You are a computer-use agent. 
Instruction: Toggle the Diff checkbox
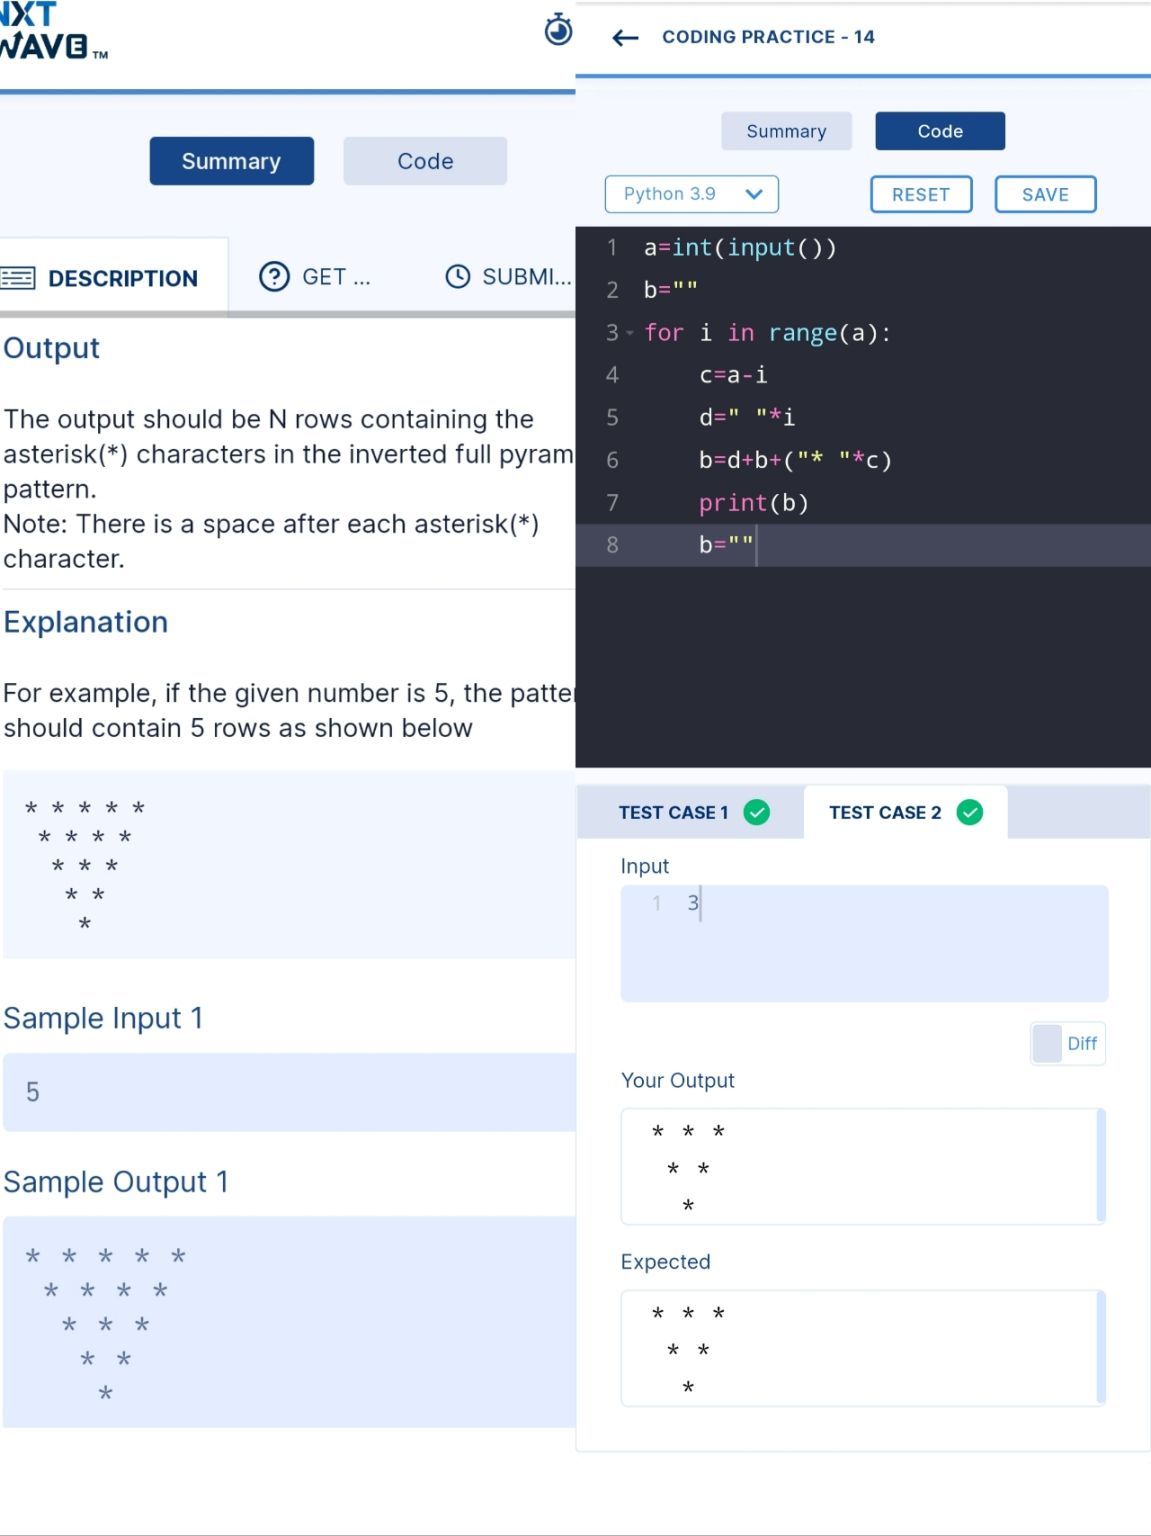[1047, 1043]
